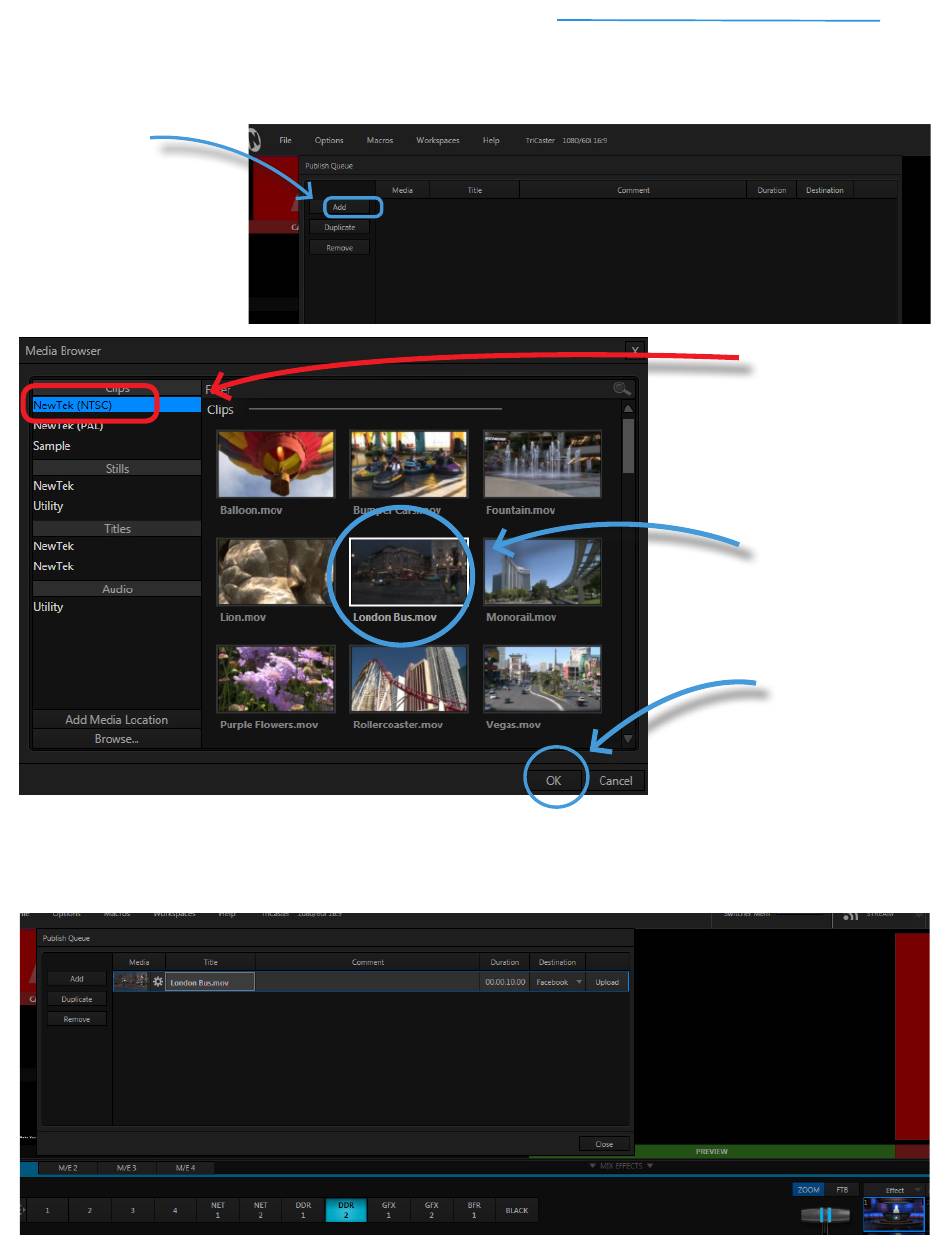The image size is (950, 1254).
Task: Select Utility under the Audio heading
Action: [x=116, y=607]
